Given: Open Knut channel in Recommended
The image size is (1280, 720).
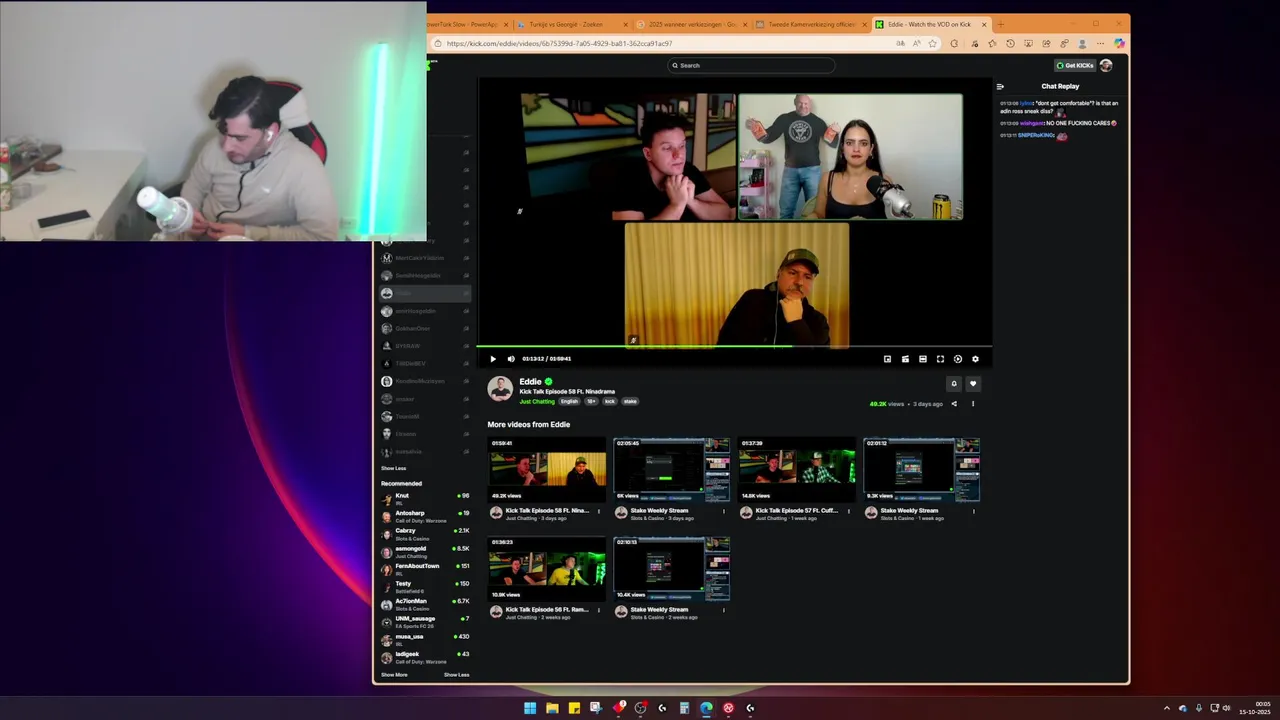Looking at the screenshot, I should (425, 498).
